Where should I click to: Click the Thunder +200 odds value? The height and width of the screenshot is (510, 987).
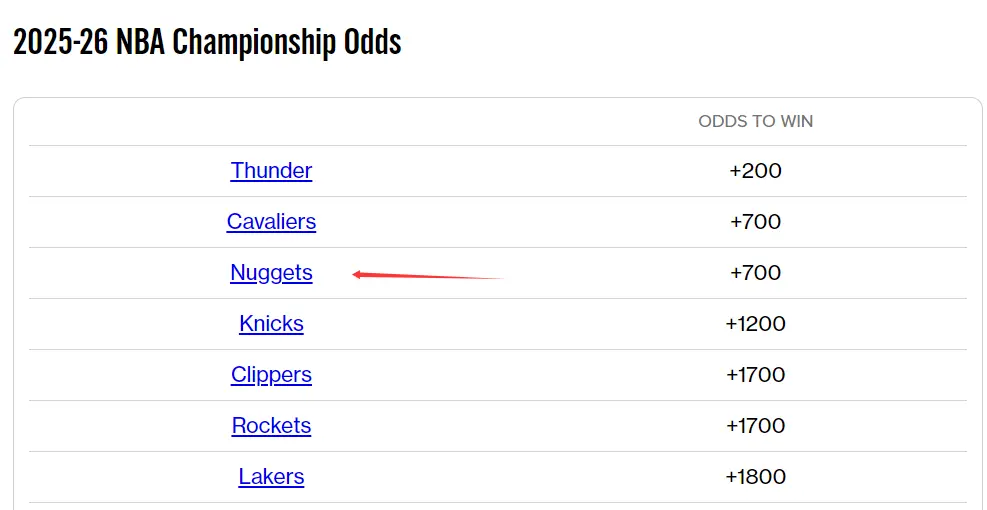tap(755, 171)
